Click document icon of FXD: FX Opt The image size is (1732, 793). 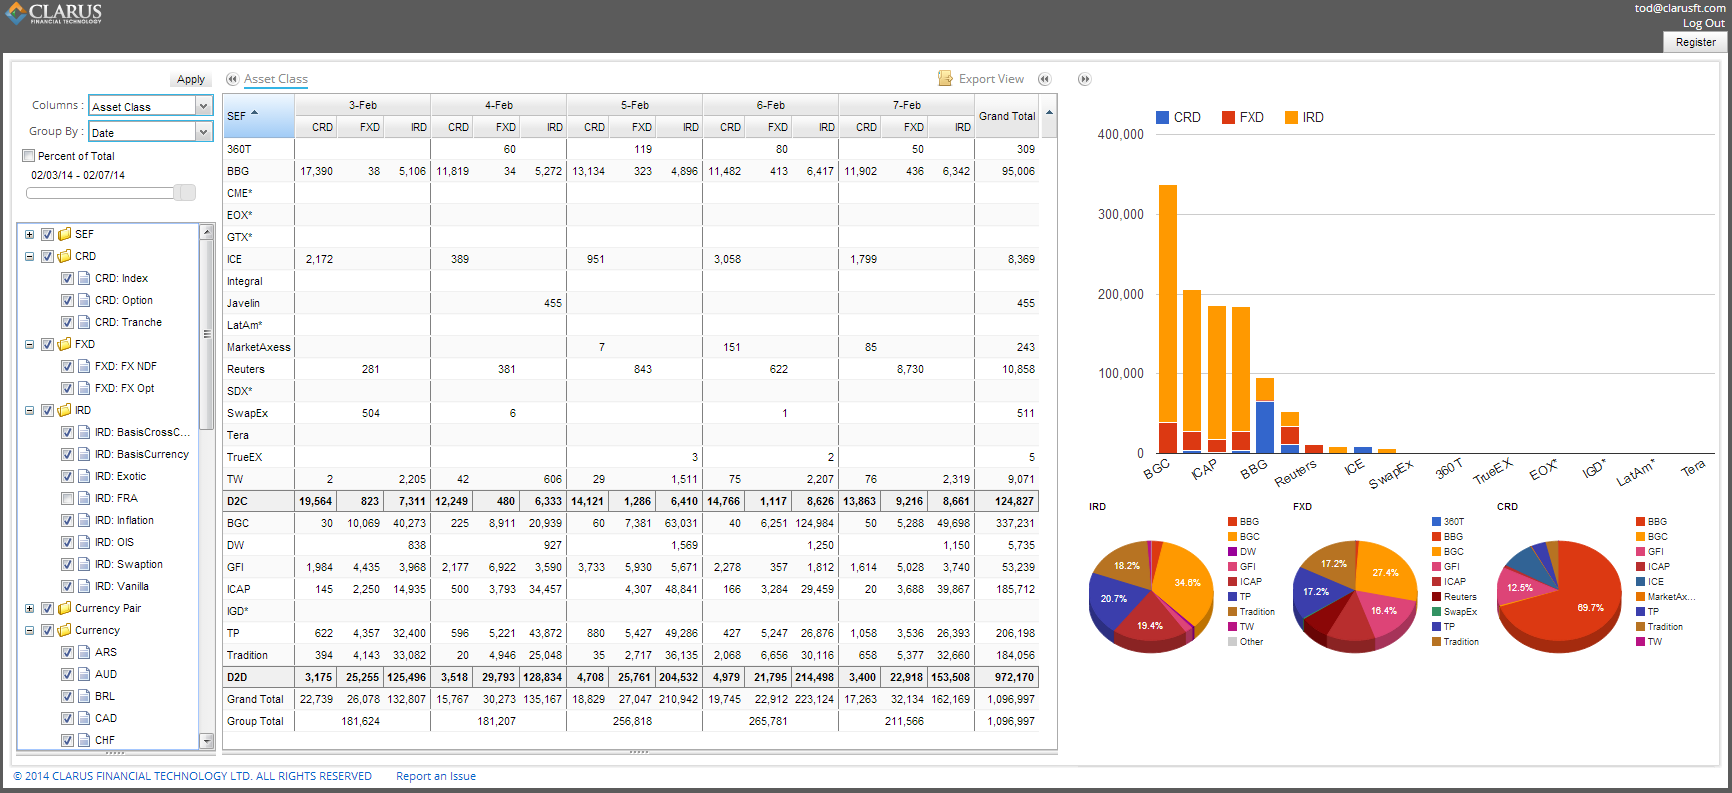pyautogui.click(x=85, y=388)
